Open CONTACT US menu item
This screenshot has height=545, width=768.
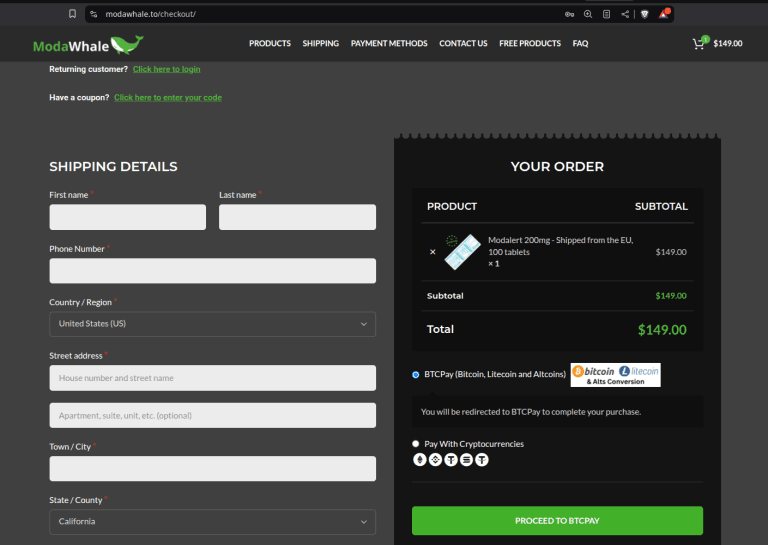463,44
